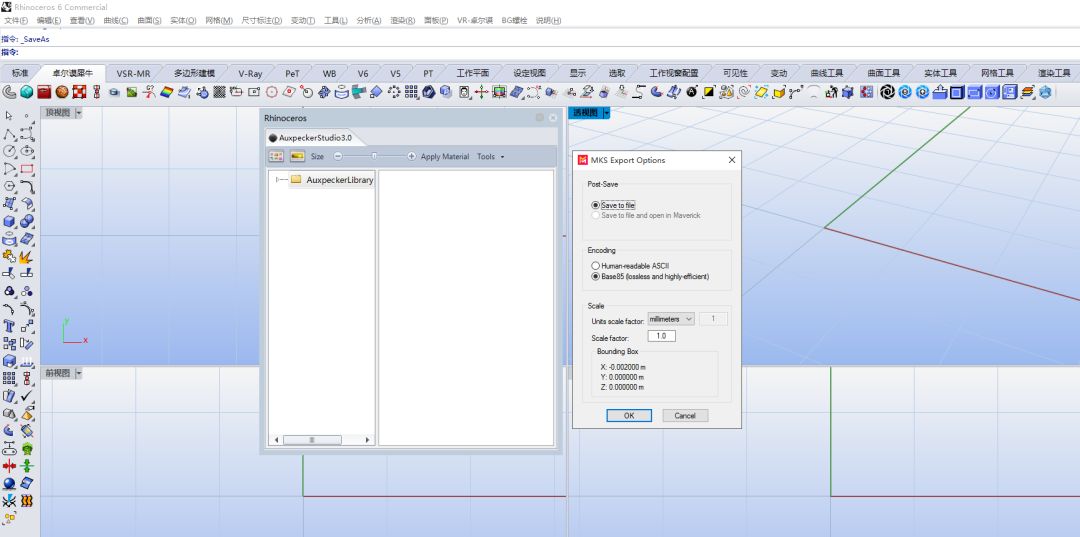Choose the red Rectangle tool

[x=27, y=169]
